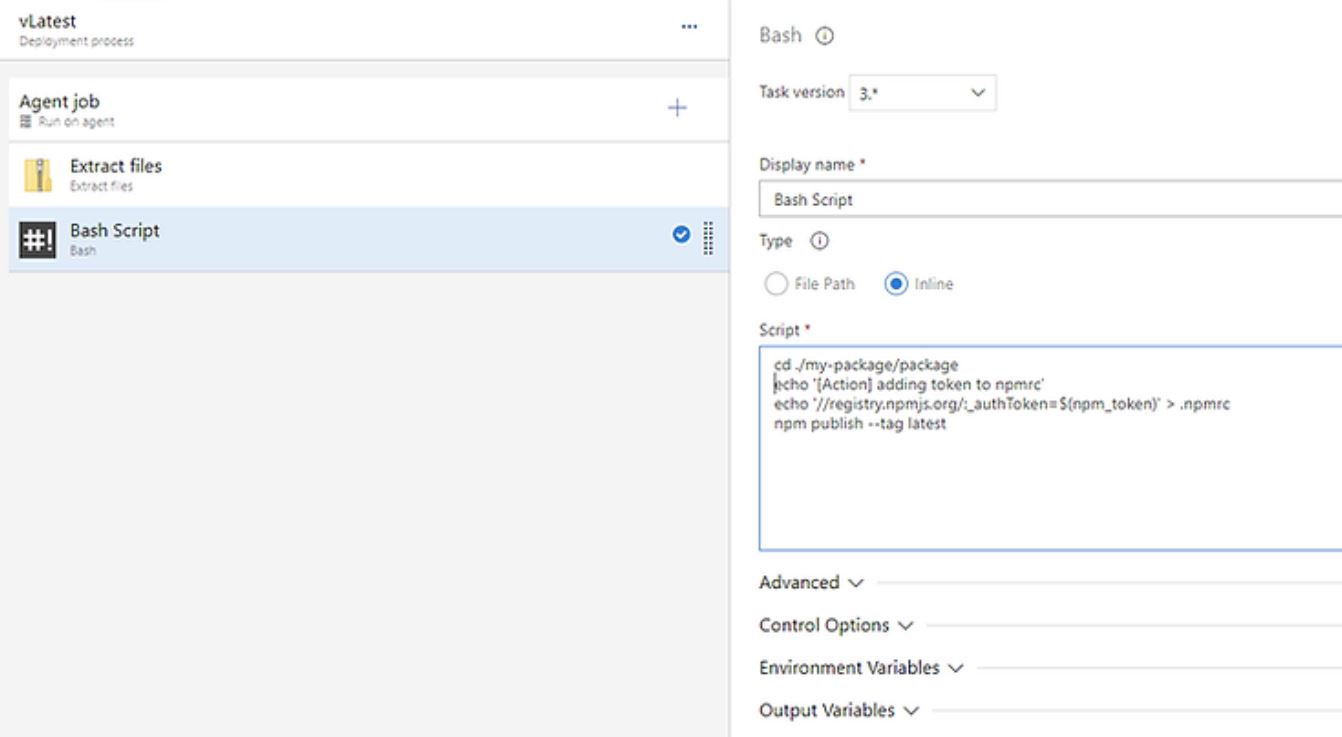This screenshot has height=737, width=1342.
Task: Click the Display name input field
Action: [1050, 199]
